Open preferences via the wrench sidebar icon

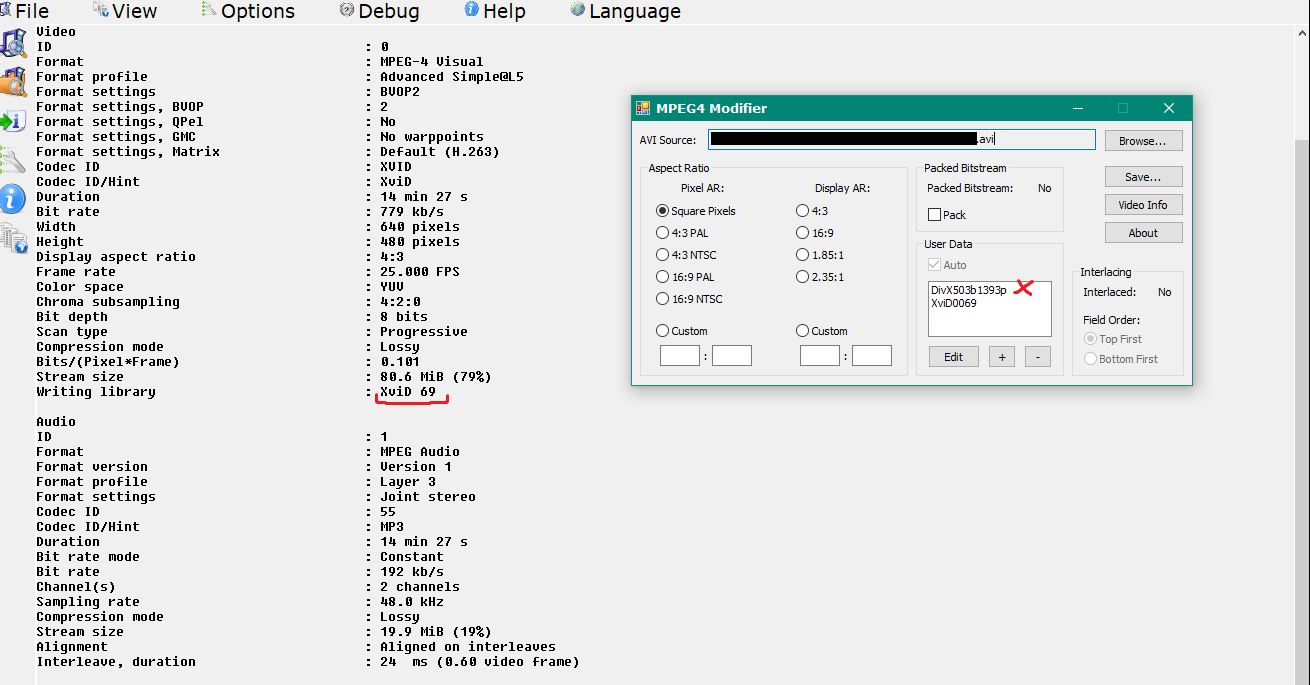pyautogui.click(x=13, y=159)
